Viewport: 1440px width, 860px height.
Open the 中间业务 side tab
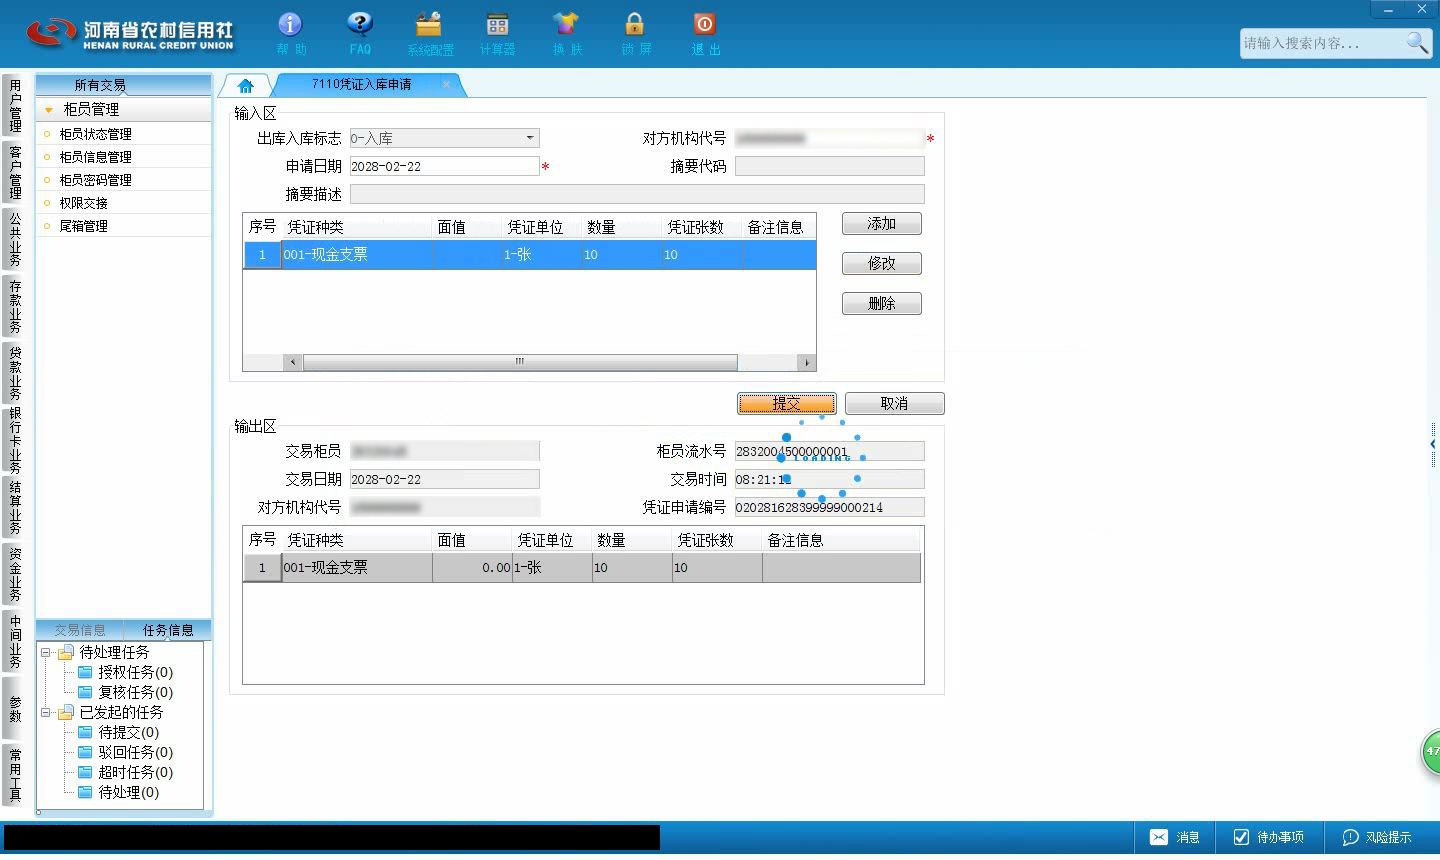(x=15, y=641)
